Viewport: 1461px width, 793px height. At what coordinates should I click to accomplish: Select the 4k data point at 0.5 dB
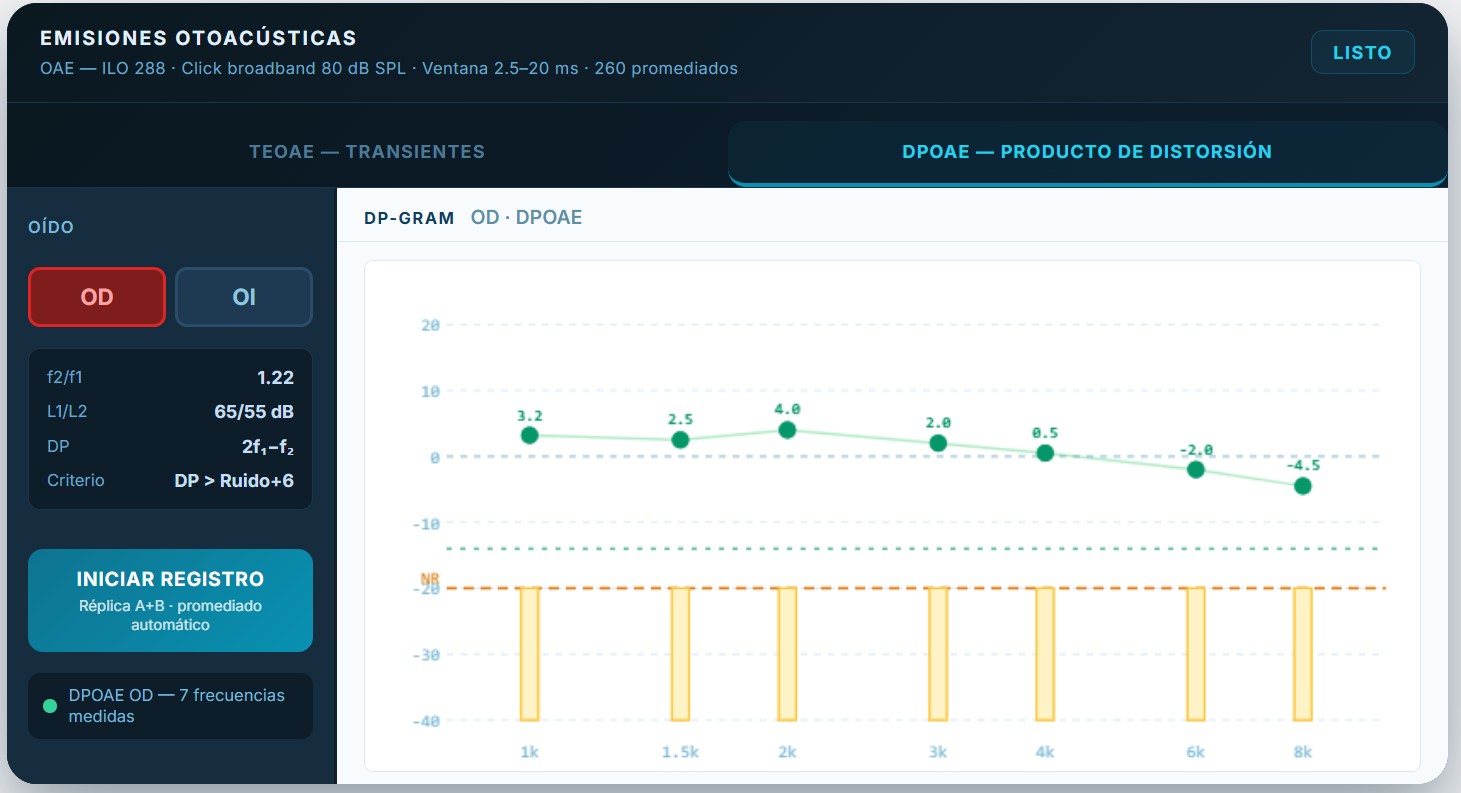click(1045, 453)
